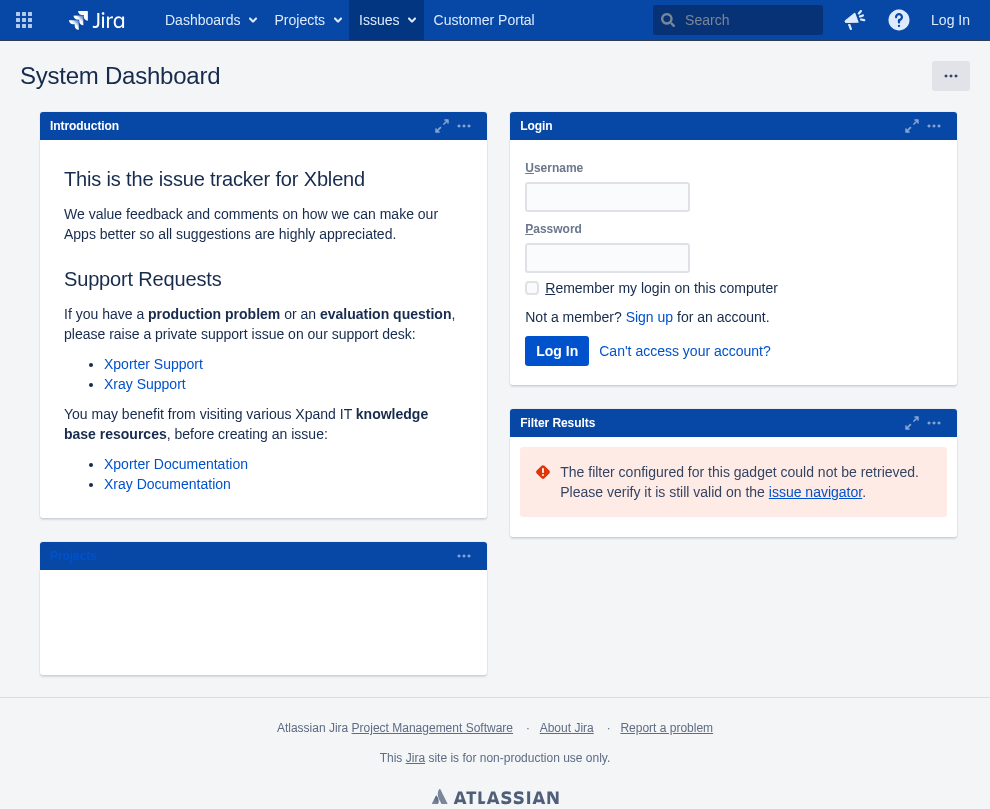The image size is (990, 809).
Task: Open Can't access your account link
Action: pyautogui.click(x=684, y=351)
